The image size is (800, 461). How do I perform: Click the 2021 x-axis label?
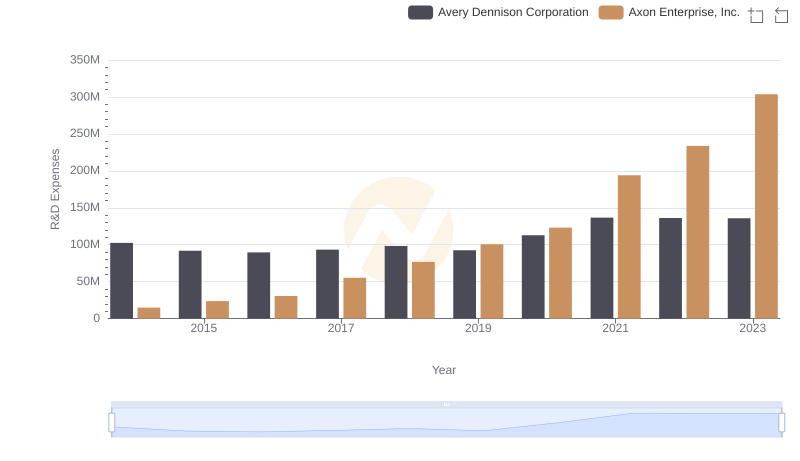tap(615, 328)
